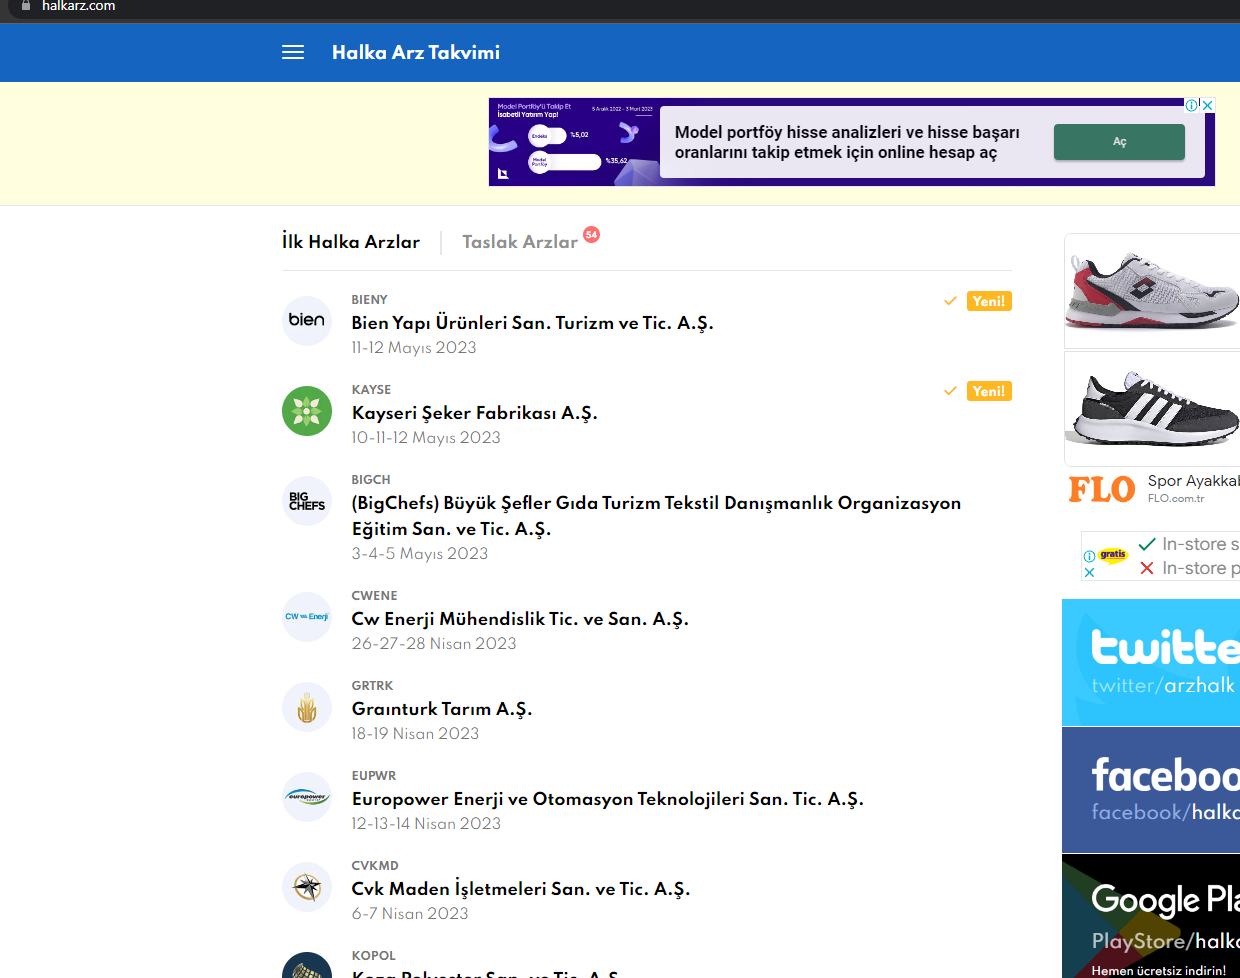Click the 12-13-14 Nisan 2023 date
The height and width of the screenshot is (978, 1240).
point(426,824)
